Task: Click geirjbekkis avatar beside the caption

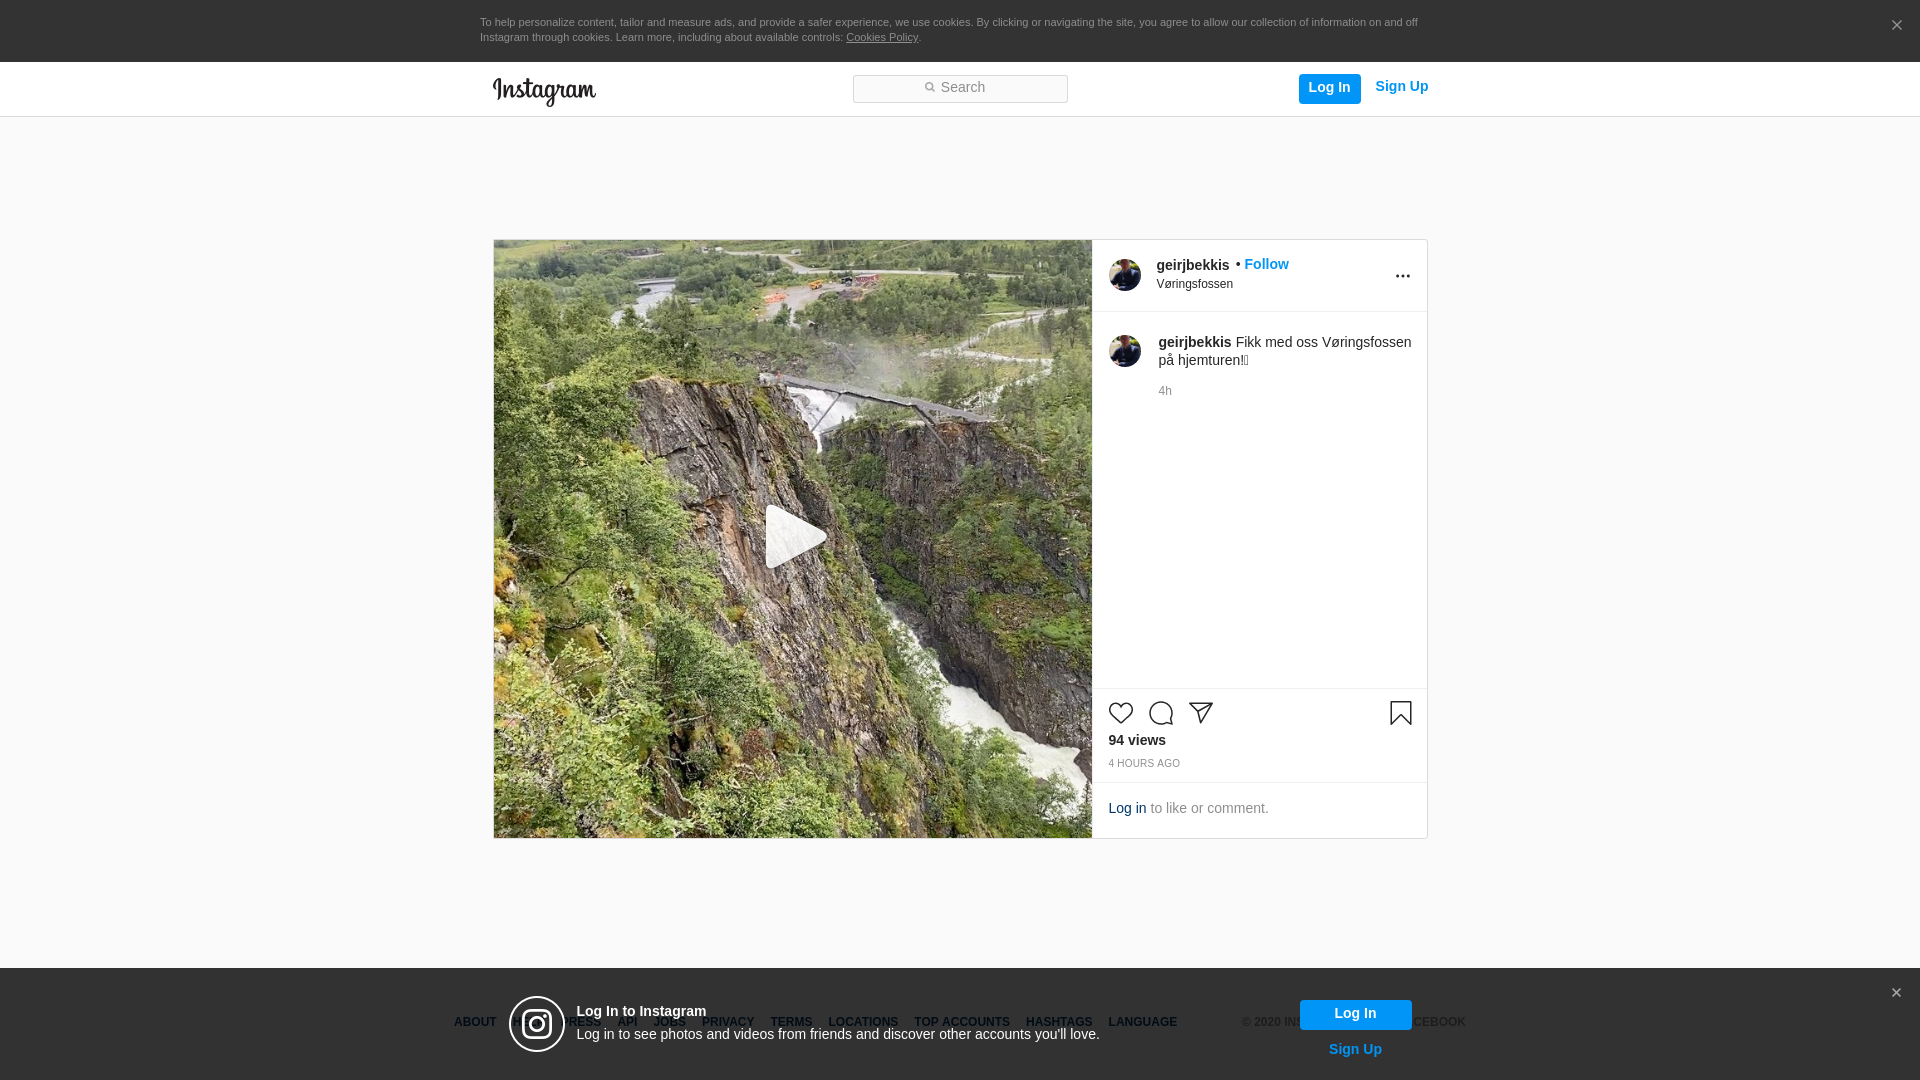Action: pos(1125,351)
